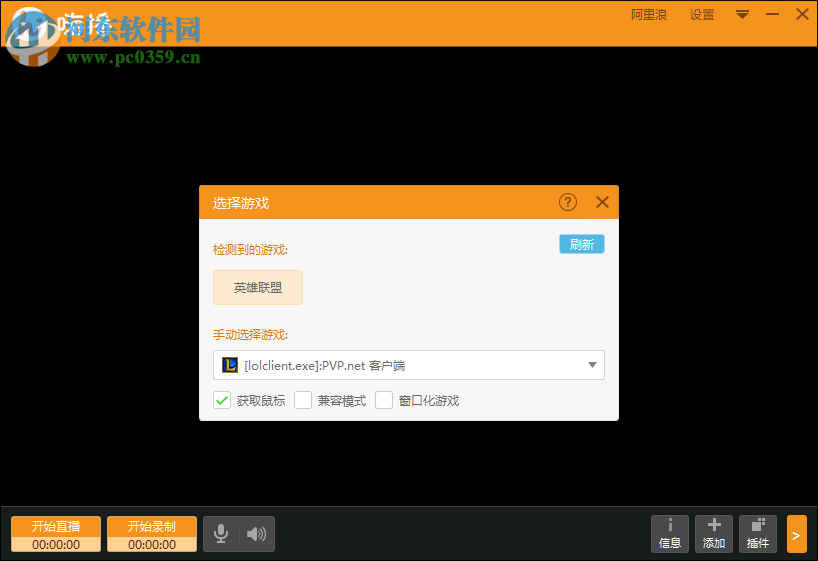This screenshot has width=818, height=561.
Task: Click the 刷新 refresh button
Action: coord(582,244)
